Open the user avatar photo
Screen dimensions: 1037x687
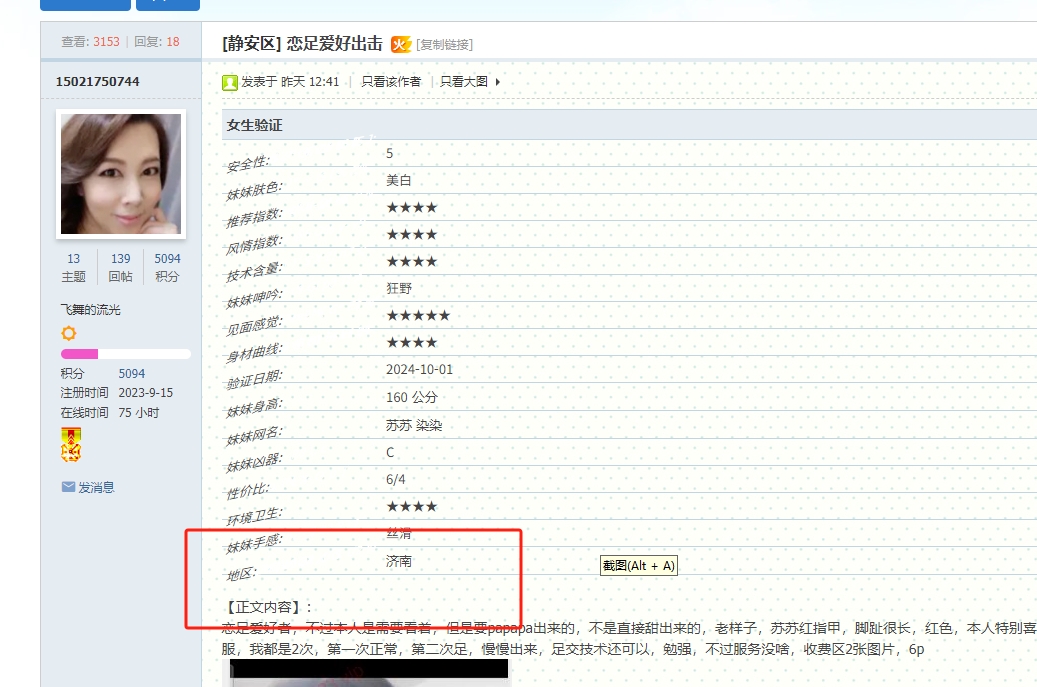click(x=121, y=174)
